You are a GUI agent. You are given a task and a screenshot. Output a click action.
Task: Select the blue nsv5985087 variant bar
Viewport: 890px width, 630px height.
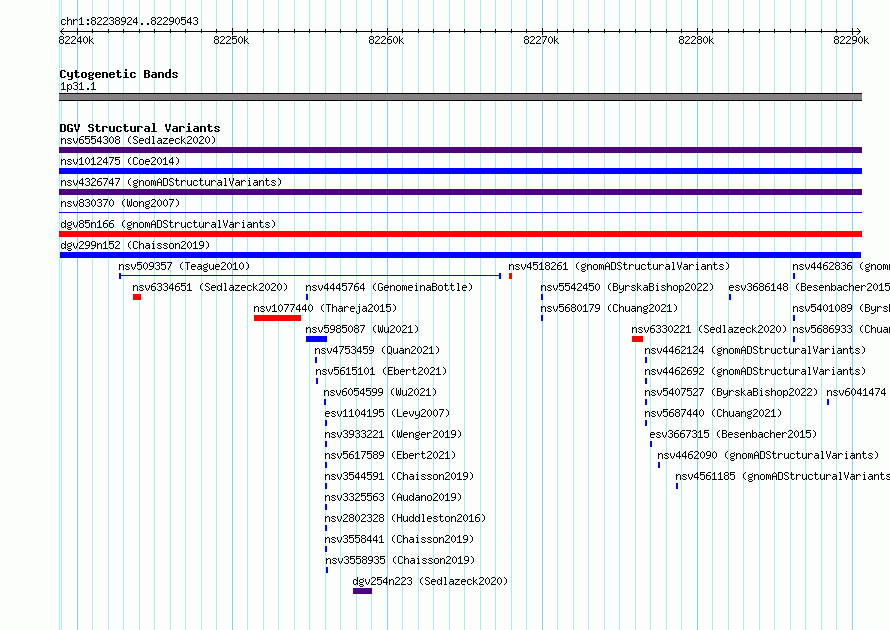316,339
